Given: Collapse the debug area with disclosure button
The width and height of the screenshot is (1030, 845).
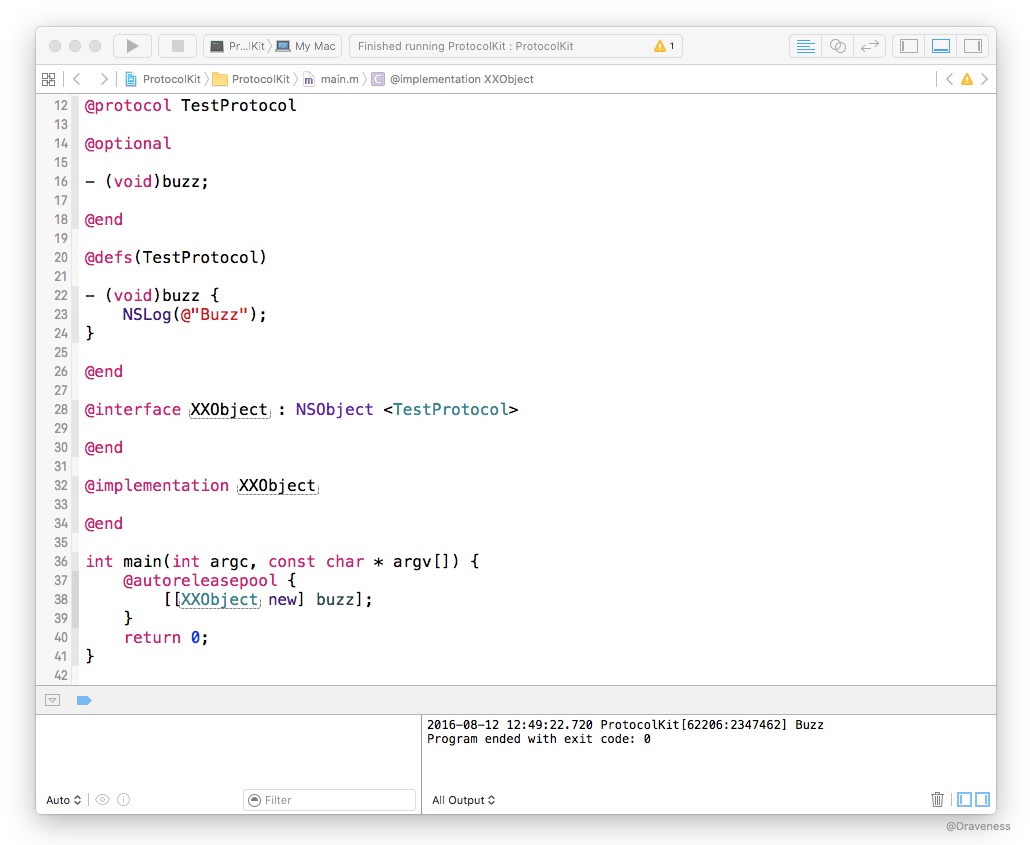Looking at the screenshot, I should 53,700.
